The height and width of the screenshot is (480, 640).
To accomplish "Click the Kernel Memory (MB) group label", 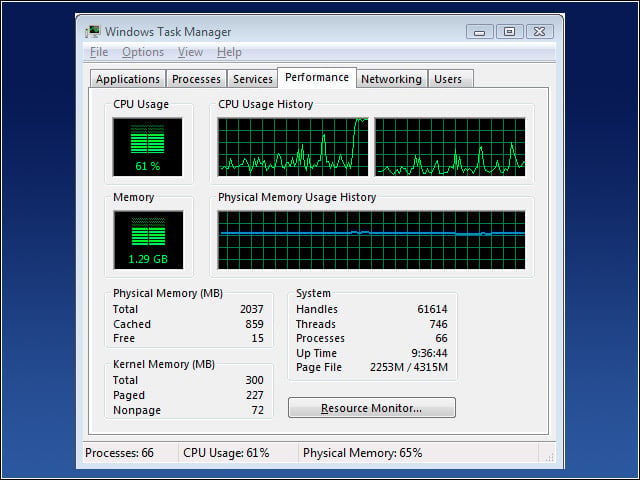I will click(164, 364).
